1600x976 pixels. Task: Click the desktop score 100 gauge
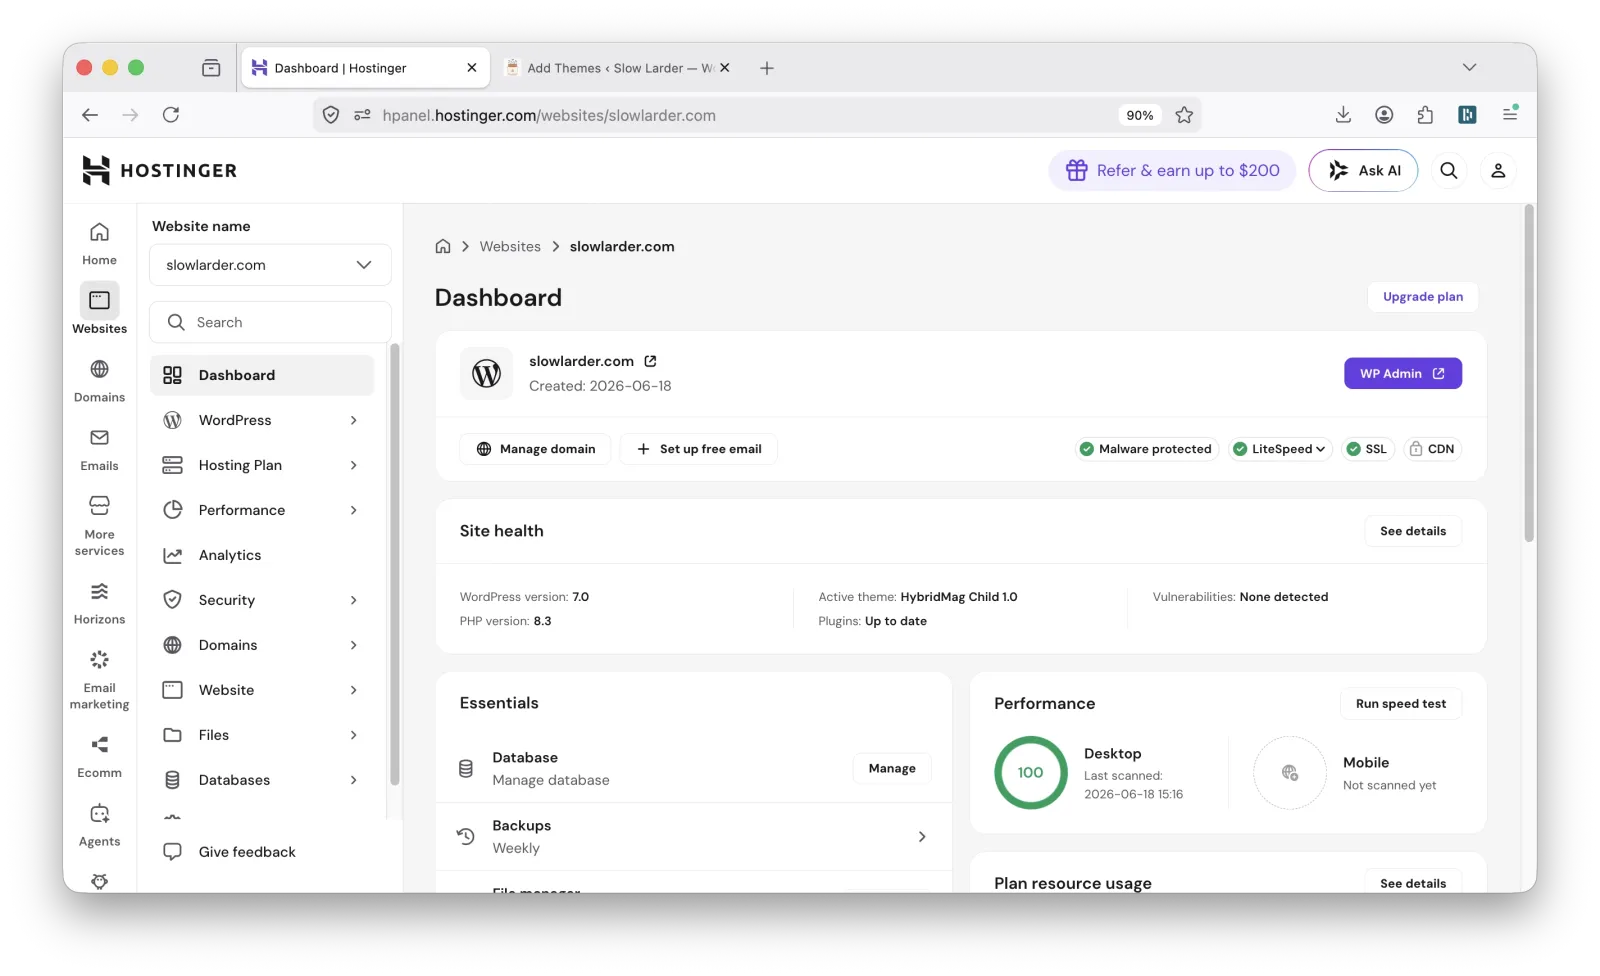coord(1030,773)
